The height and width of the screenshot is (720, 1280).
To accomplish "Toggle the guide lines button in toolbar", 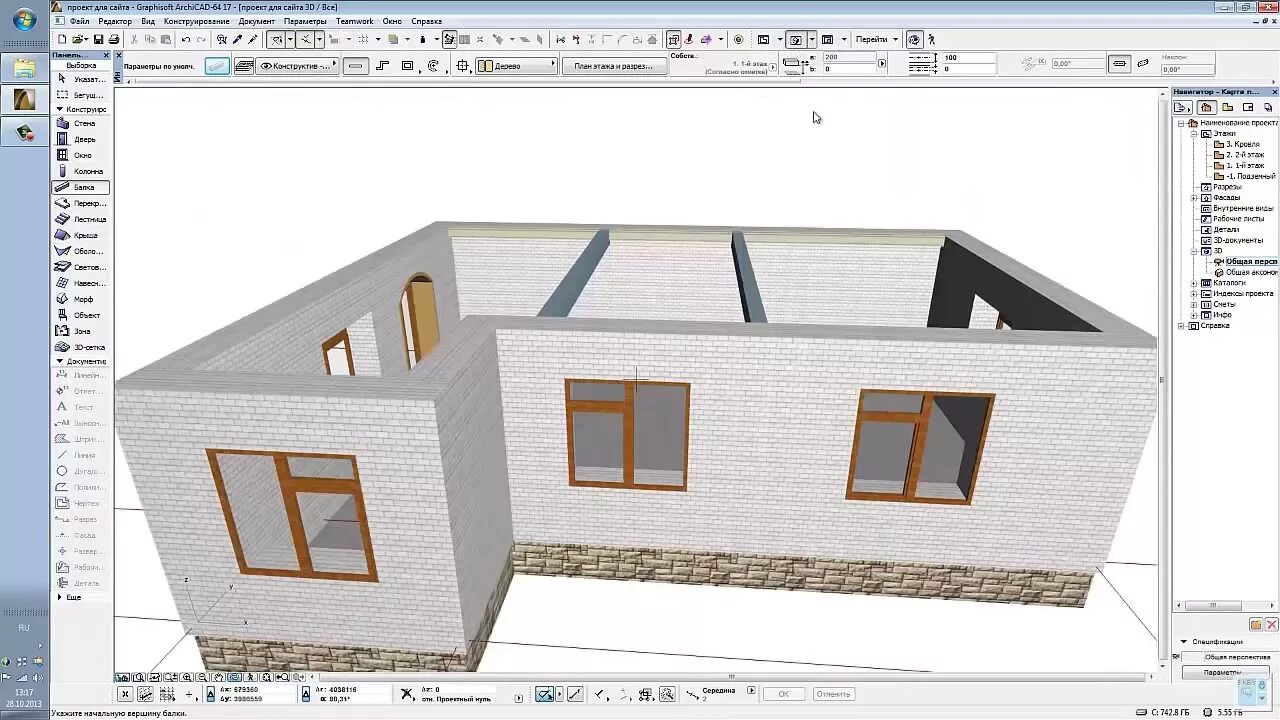I will pos(276,40).
